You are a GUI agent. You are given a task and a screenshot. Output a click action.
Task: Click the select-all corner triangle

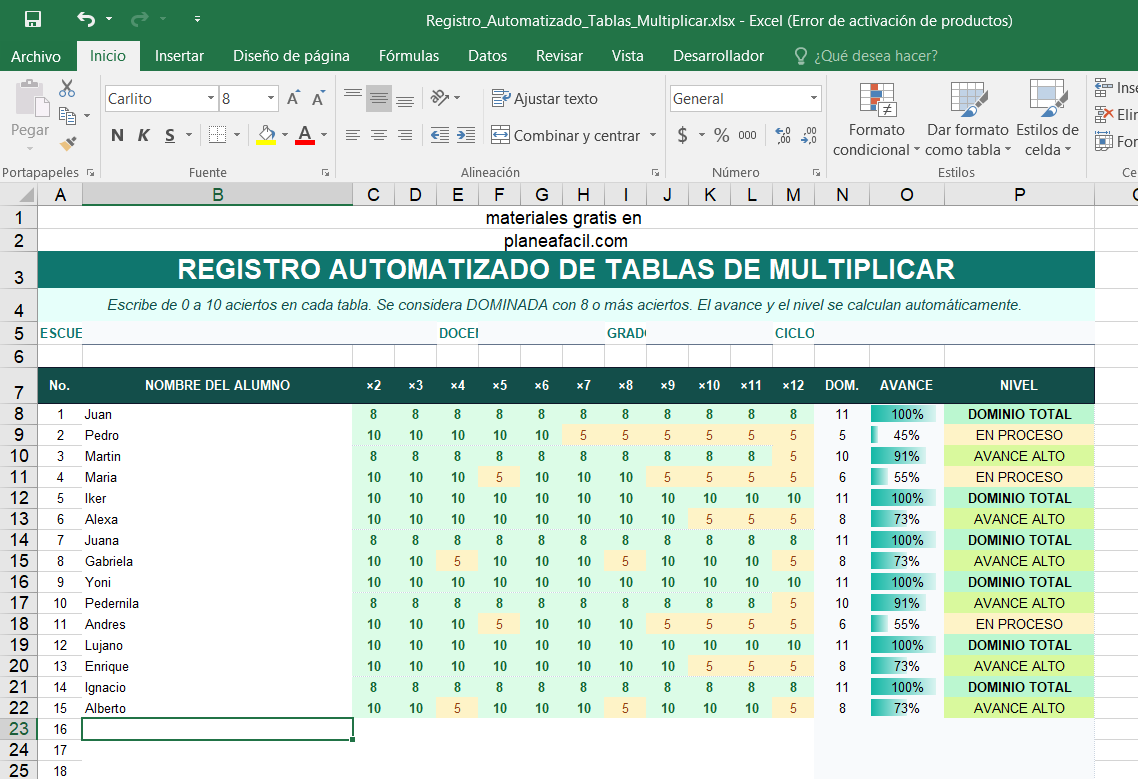(x=25, y=195)
